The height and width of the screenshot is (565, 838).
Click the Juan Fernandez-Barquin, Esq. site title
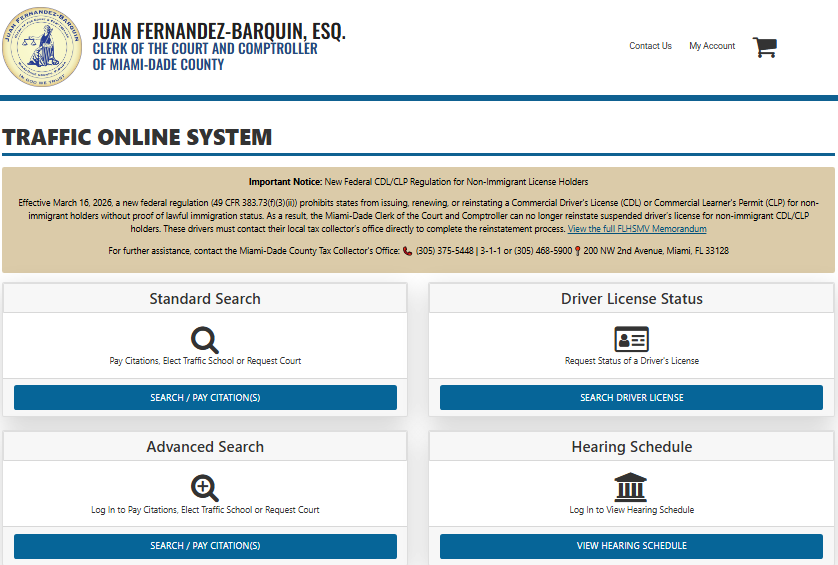(219, 31)
